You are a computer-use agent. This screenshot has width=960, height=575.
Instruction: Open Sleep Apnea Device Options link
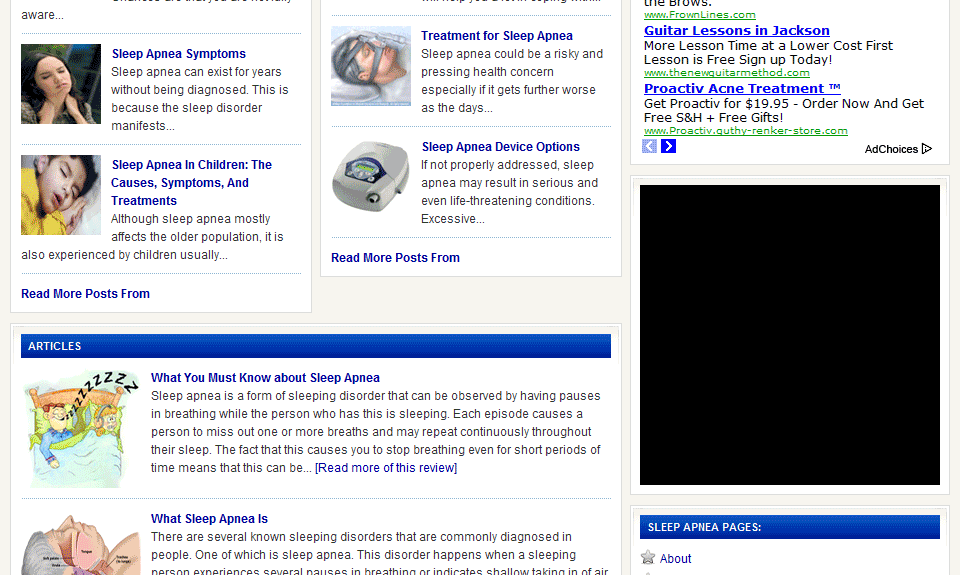[500, 147]
